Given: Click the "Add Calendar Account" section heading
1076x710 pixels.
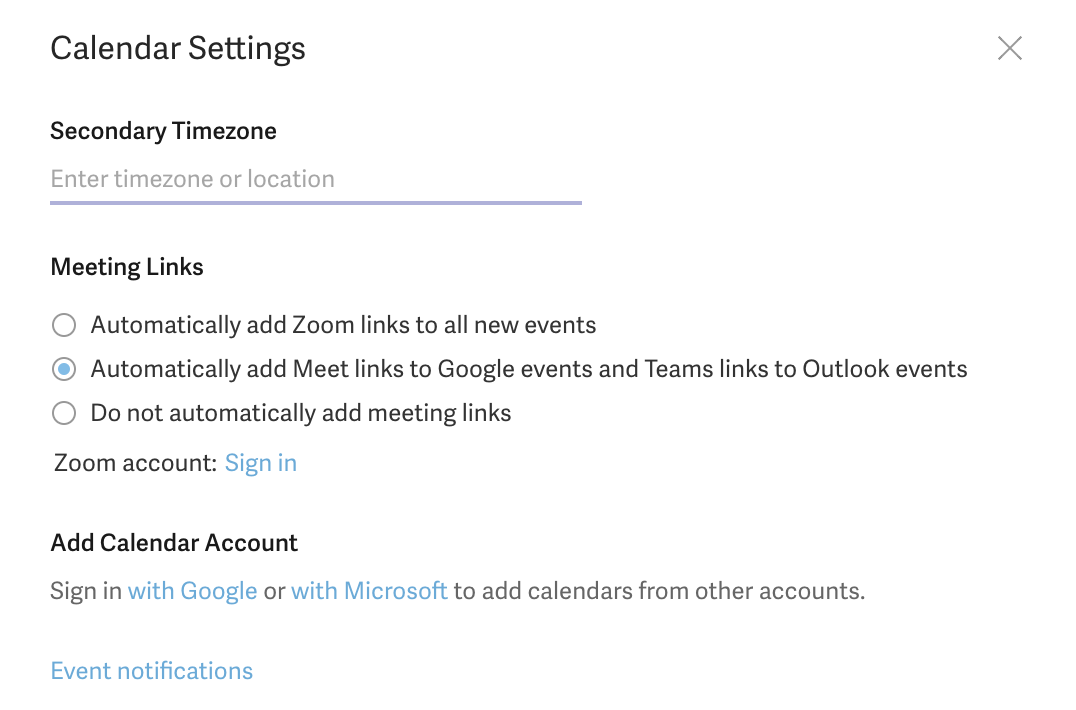Looking at the screenshot, I should (x=174, y=544).
